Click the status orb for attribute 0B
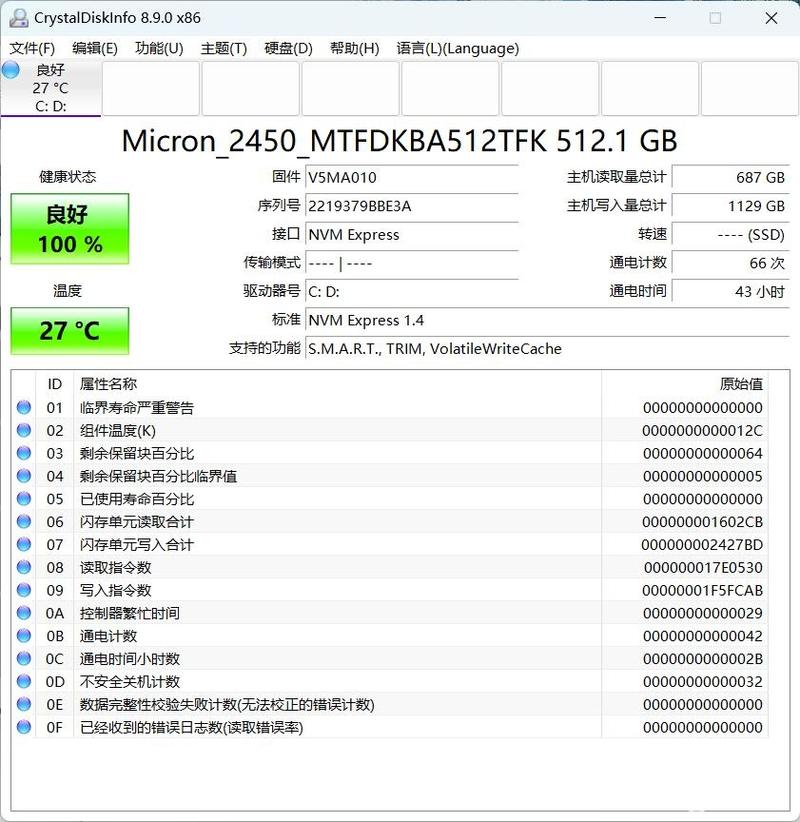 (x=24, y=635)
